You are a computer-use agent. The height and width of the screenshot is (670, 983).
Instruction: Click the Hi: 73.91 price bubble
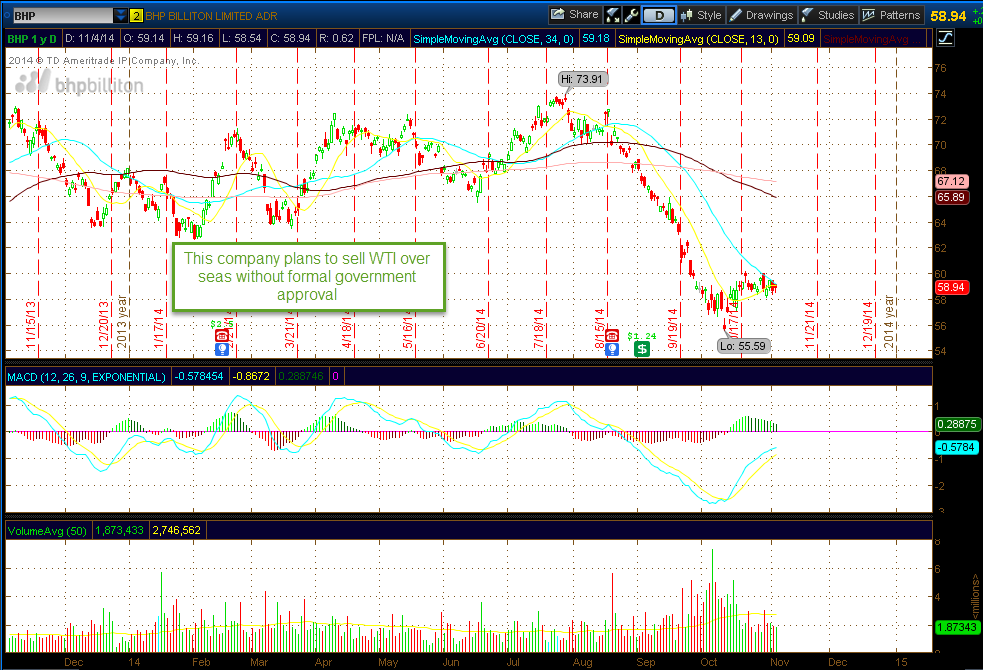(582, 79)
